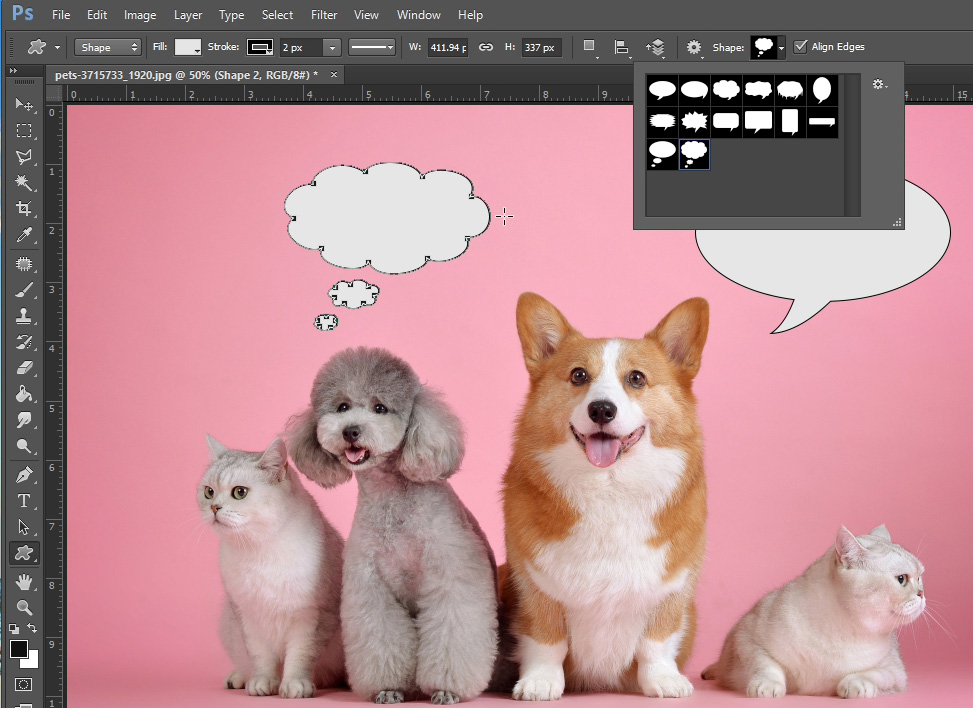This screenshot has width=973, height=708.
Task: Select the Custom Shape tool in toolbox
Action: coord(24,553)
